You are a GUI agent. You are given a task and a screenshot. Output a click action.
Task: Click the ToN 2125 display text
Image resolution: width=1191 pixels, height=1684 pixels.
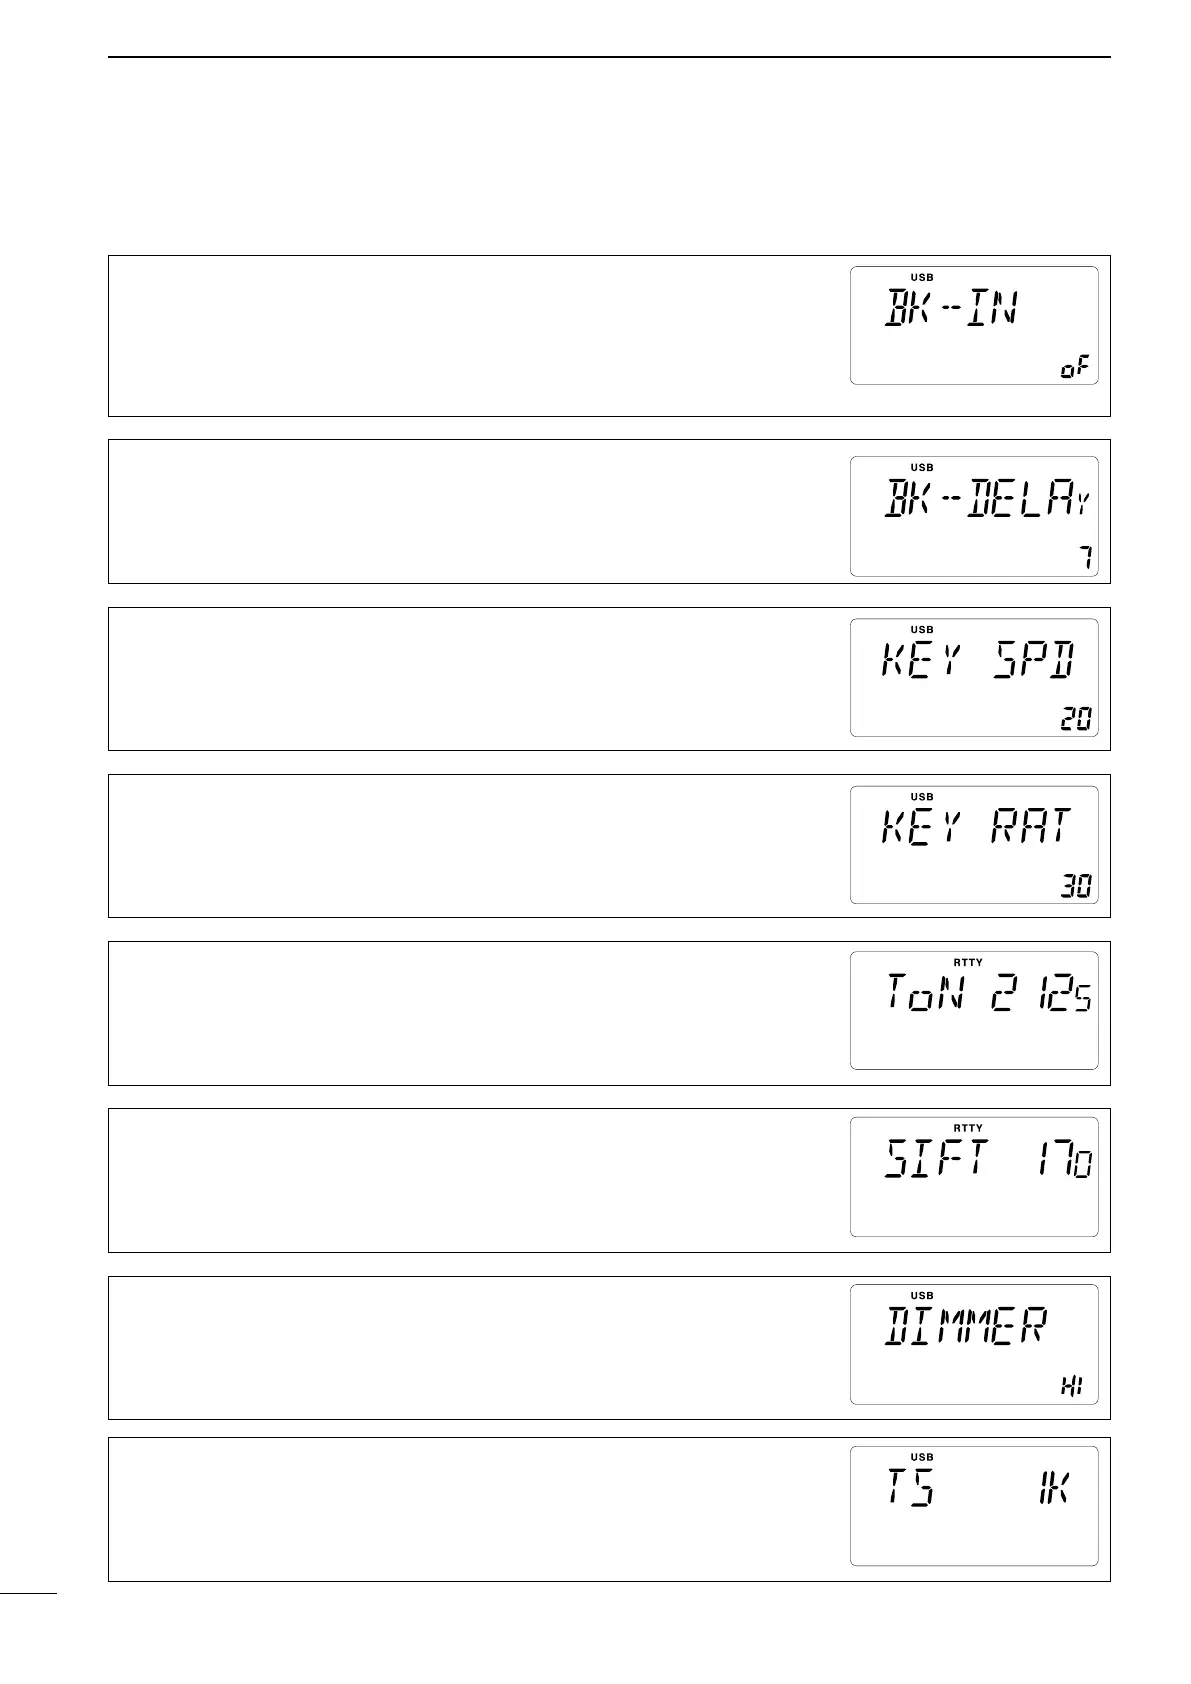tap(988, 993)
